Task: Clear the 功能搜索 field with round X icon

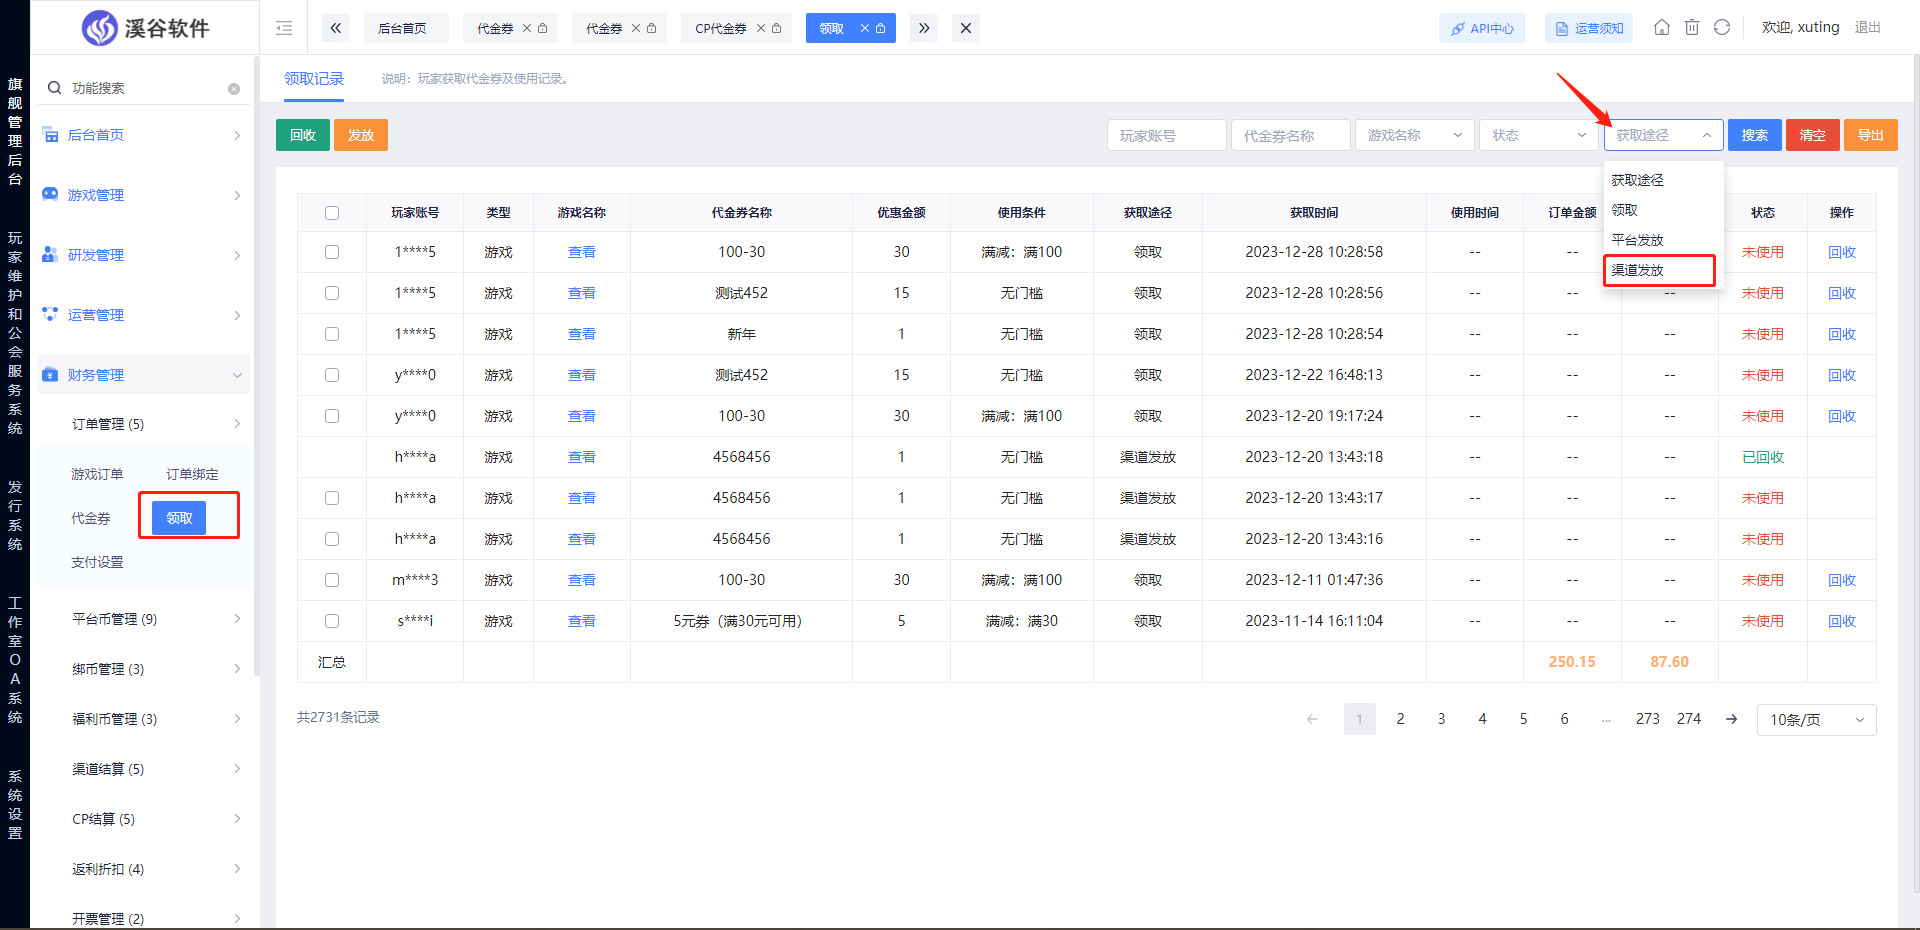Action: pyautogui.click(x=234, y=89)
